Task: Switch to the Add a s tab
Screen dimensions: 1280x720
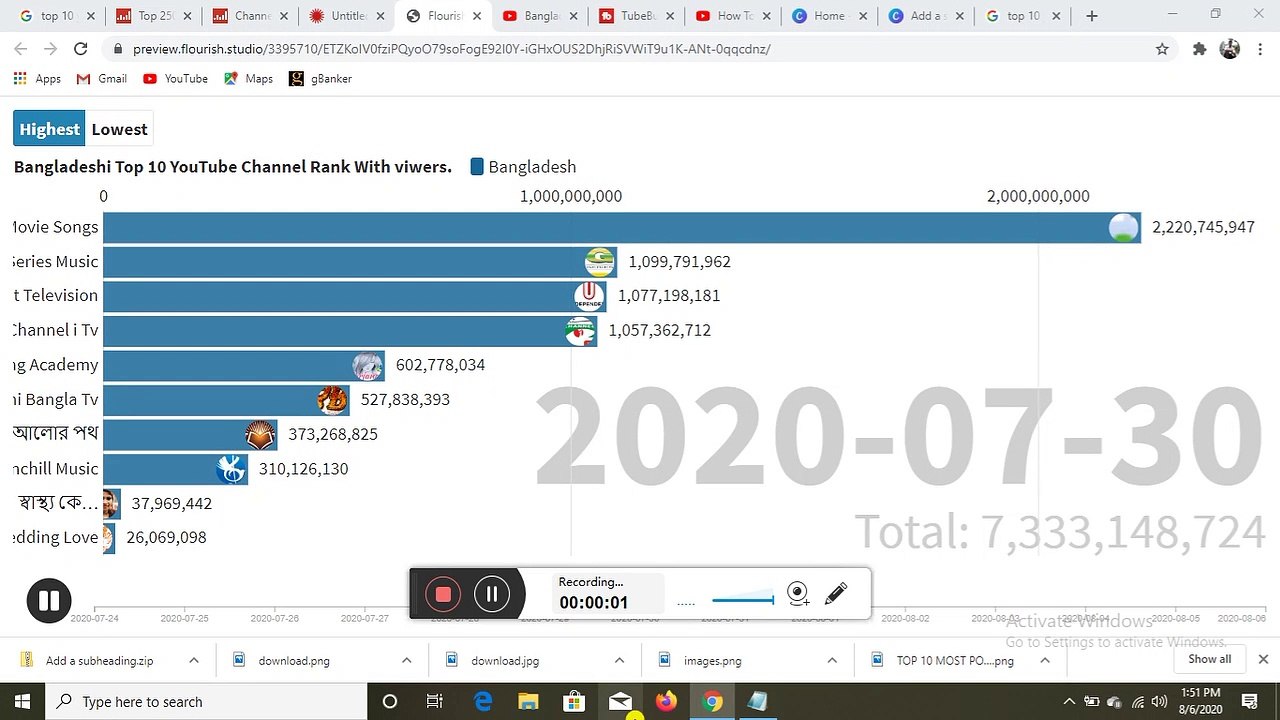Action: (927, 16)
